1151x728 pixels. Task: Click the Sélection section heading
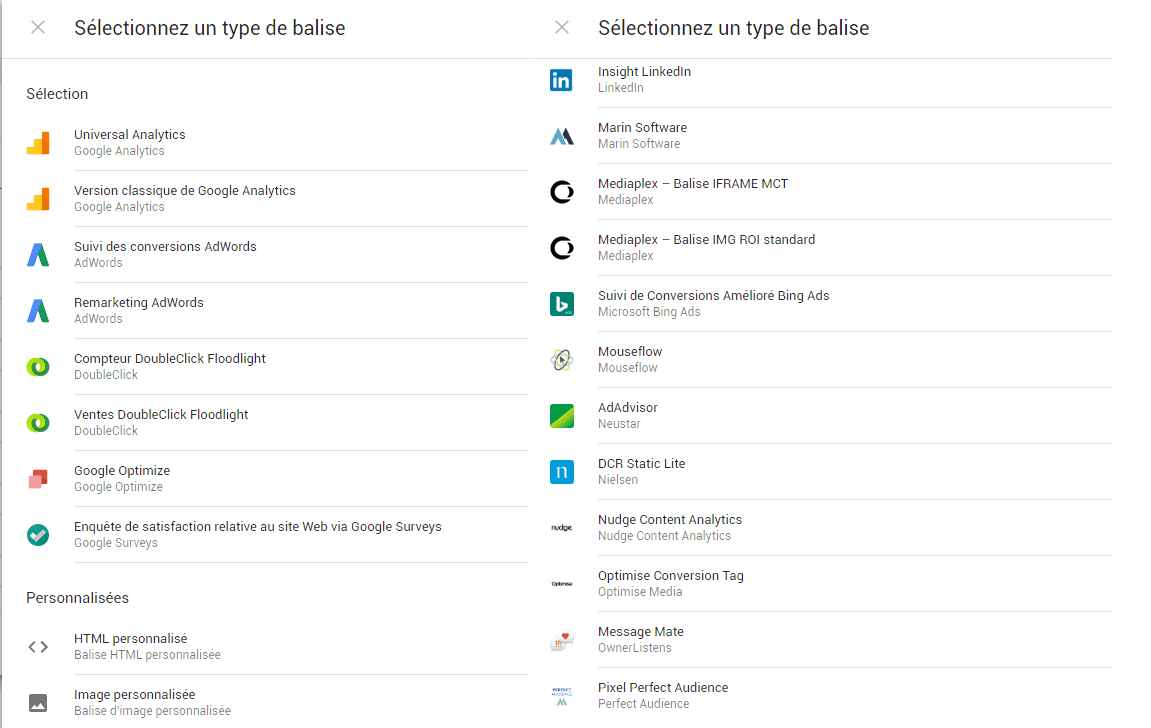pyautogui.click(x=57, y=94)
